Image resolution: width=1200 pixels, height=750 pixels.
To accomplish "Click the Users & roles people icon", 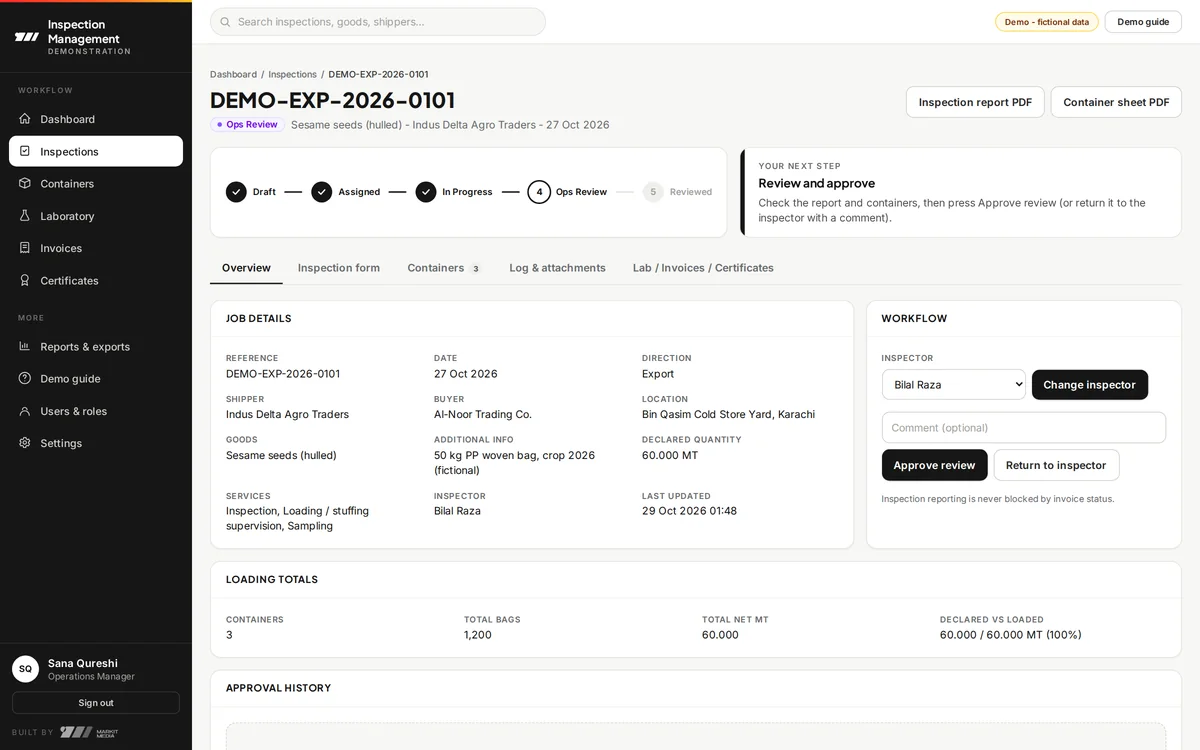I will click(25, 411).
